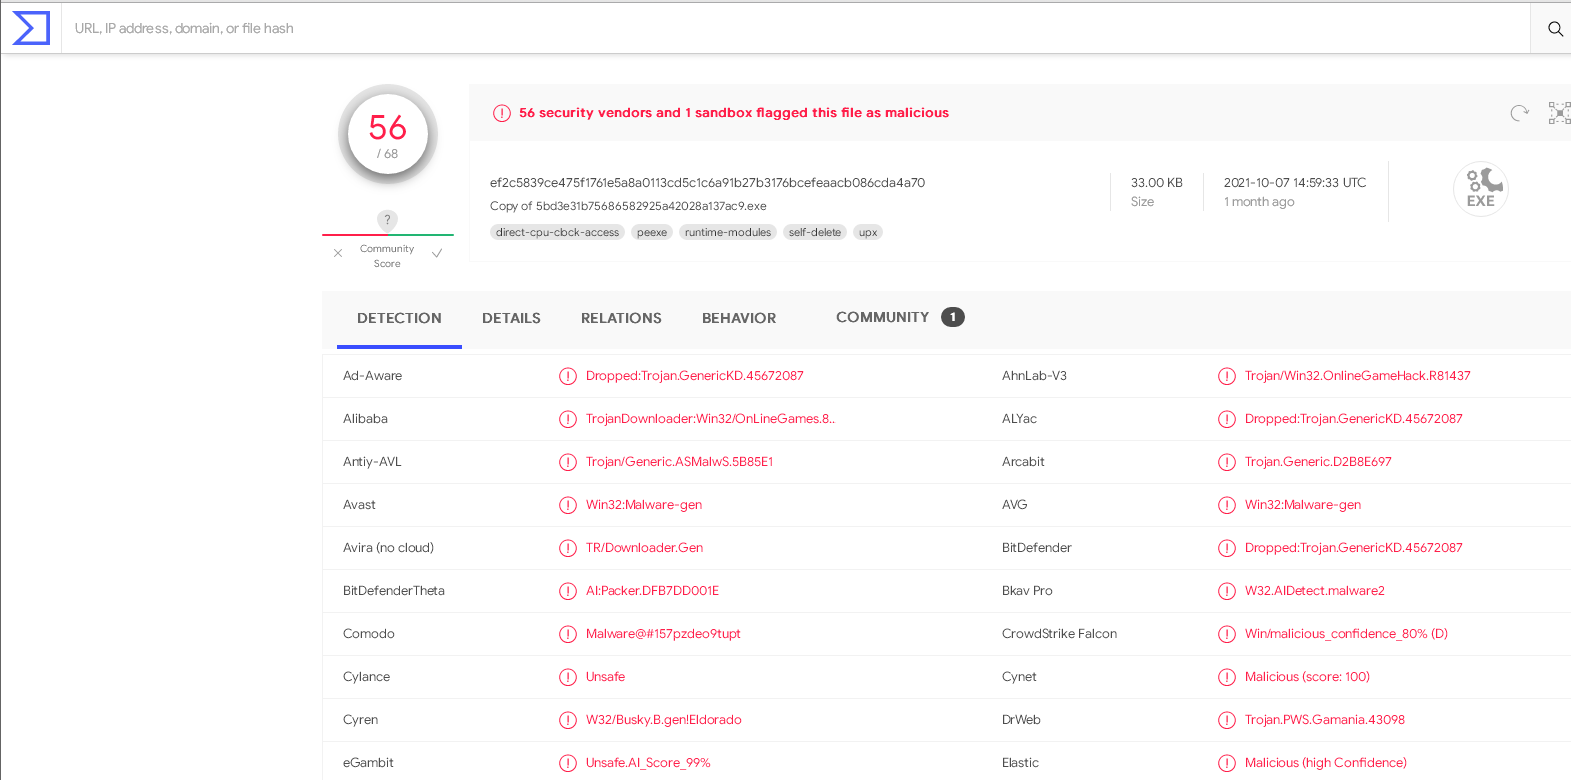The height and width of the screenshot is (780, 1571).
Task: Click alert icon in Arcabit row
Action: [x=1227, y=462]
